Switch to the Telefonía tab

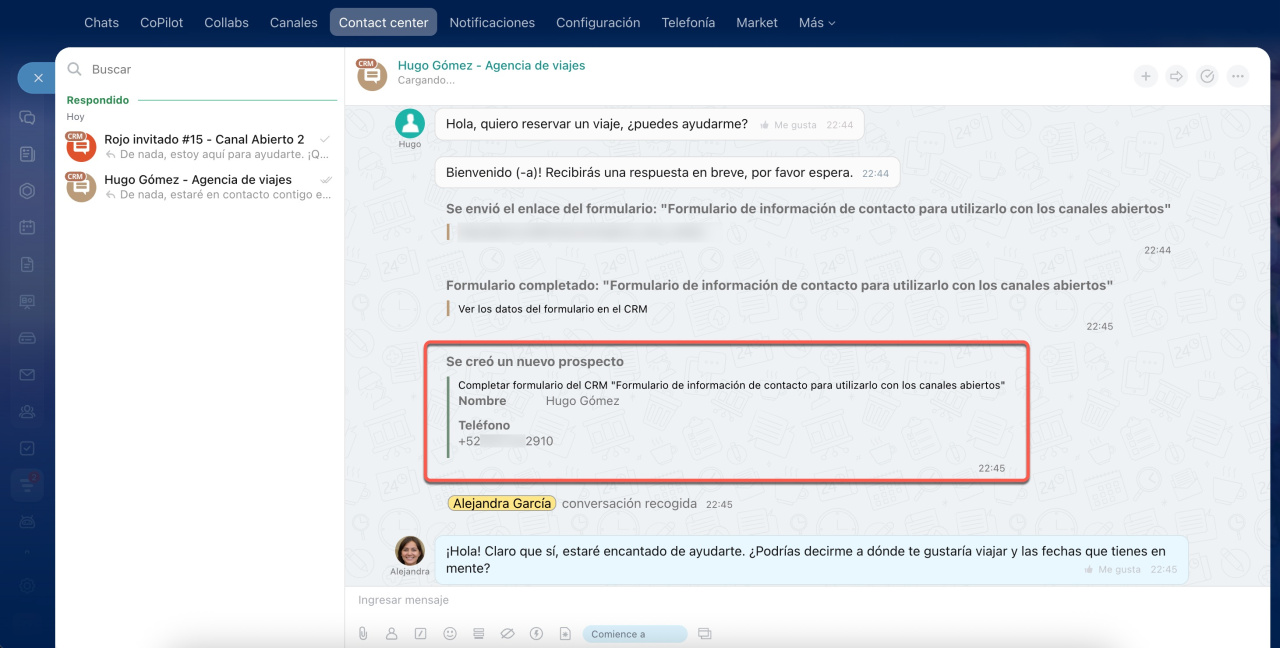[x=688, y=22]
